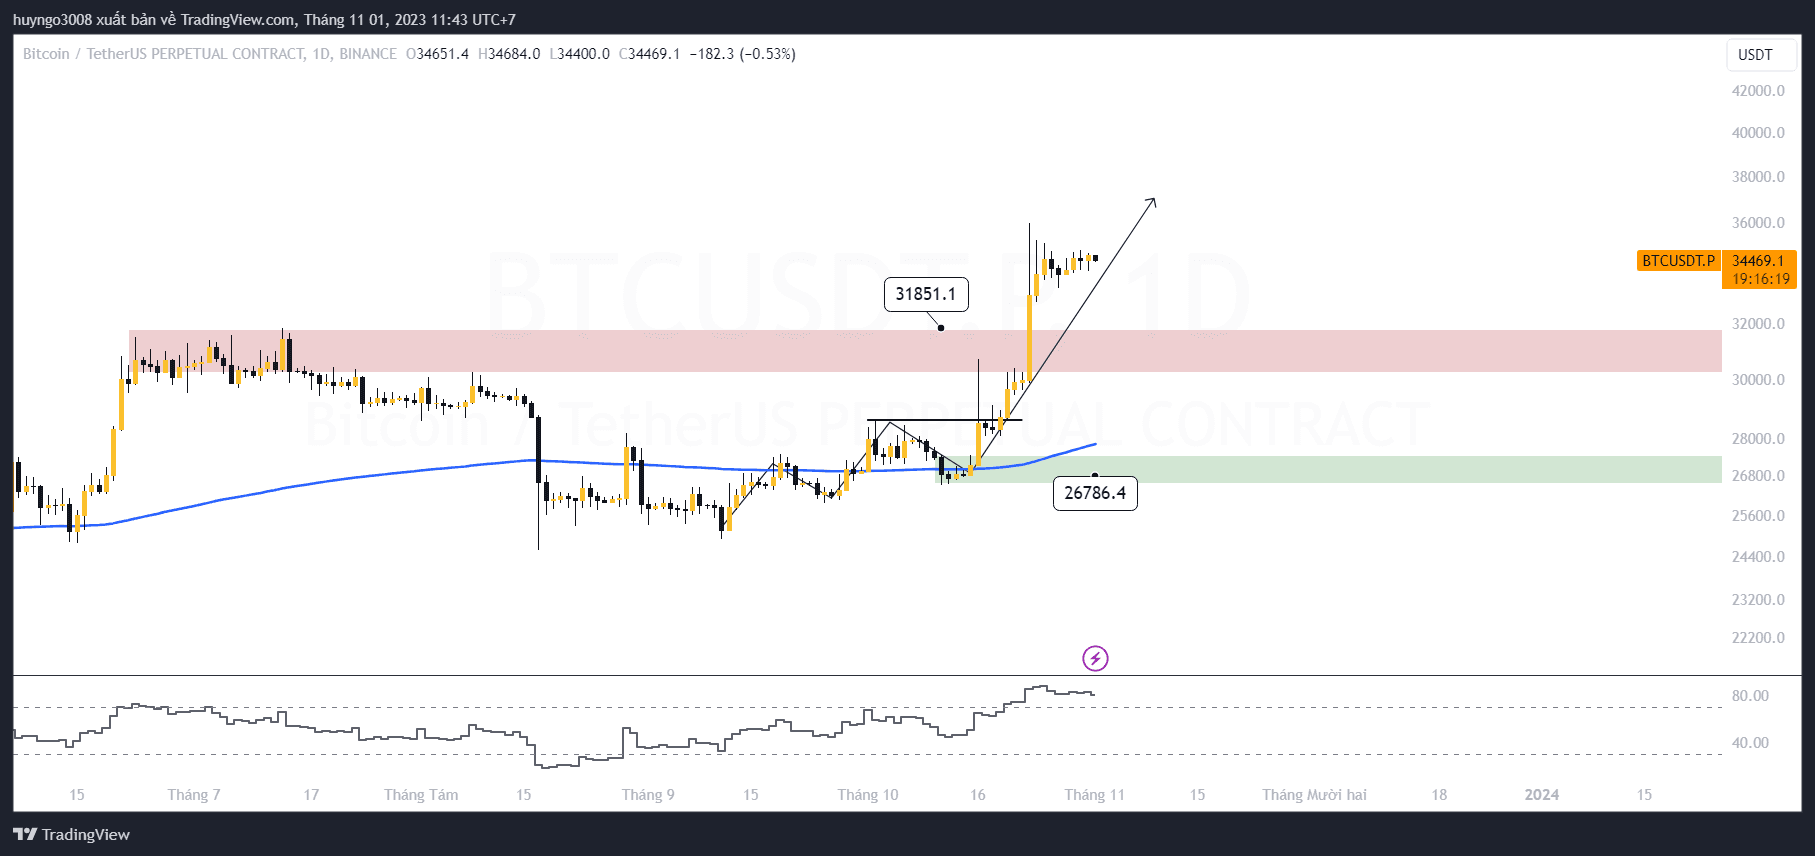Click the 32000.0 price axis label
Screen dimensions: 1815x856
(x=1758, y=324)
